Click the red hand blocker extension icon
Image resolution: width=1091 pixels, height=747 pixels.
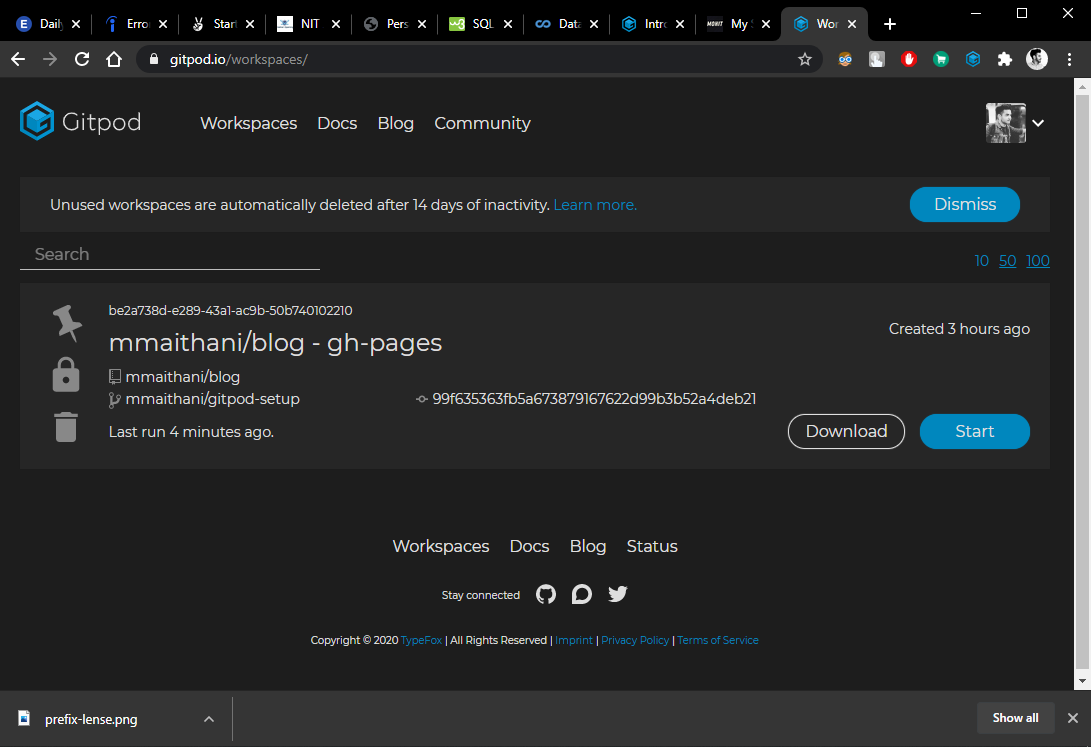[909, 59]
